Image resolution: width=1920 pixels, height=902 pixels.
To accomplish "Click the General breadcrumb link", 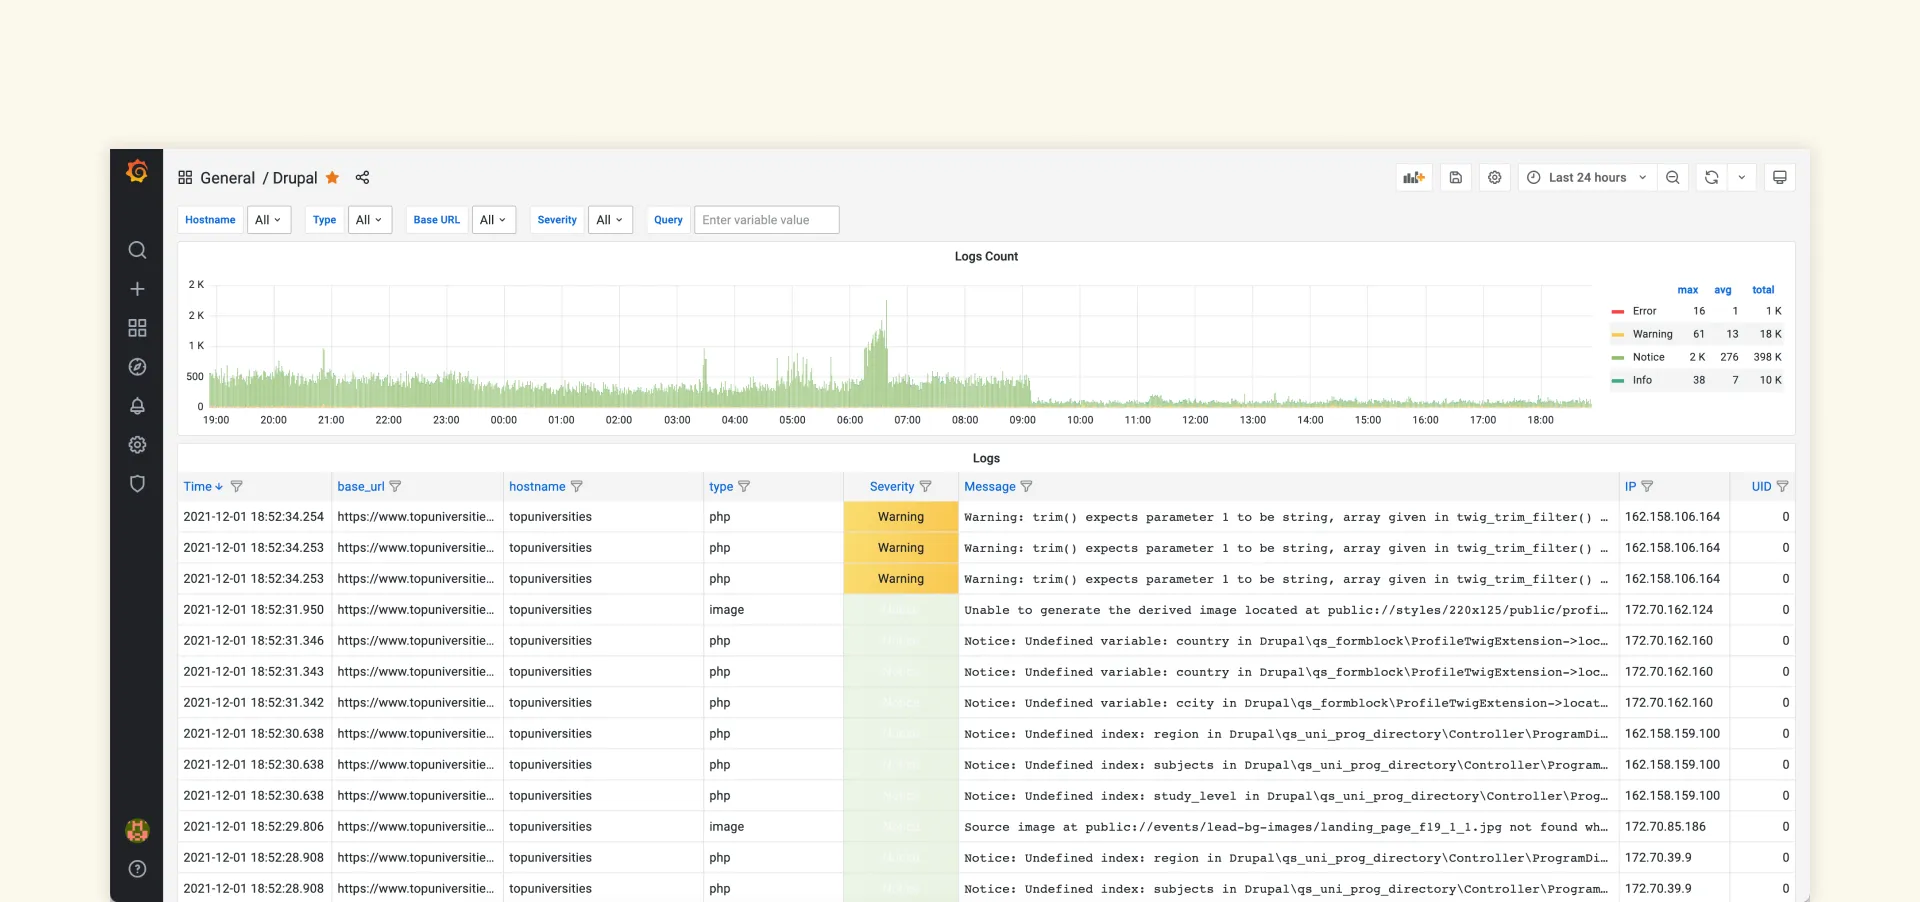I will pos(228,177).
